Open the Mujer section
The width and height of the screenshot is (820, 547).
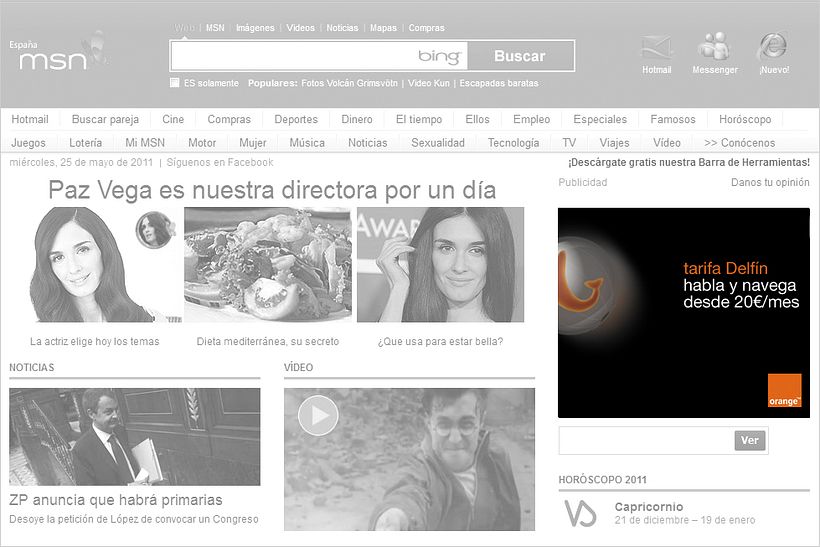(253, 143)
